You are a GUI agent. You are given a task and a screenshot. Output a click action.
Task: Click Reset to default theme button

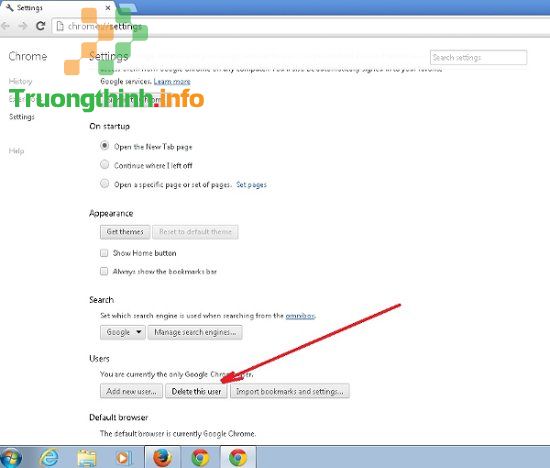[195, 232]
